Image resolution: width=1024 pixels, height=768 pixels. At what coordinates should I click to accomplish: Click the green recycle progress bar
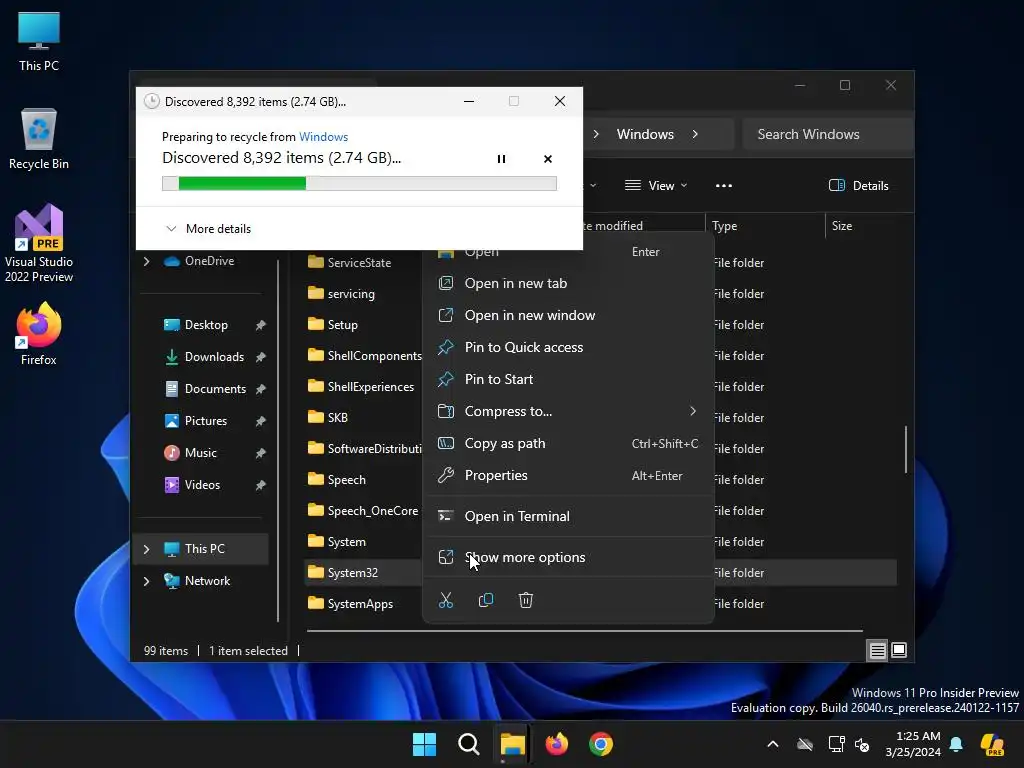359,184
